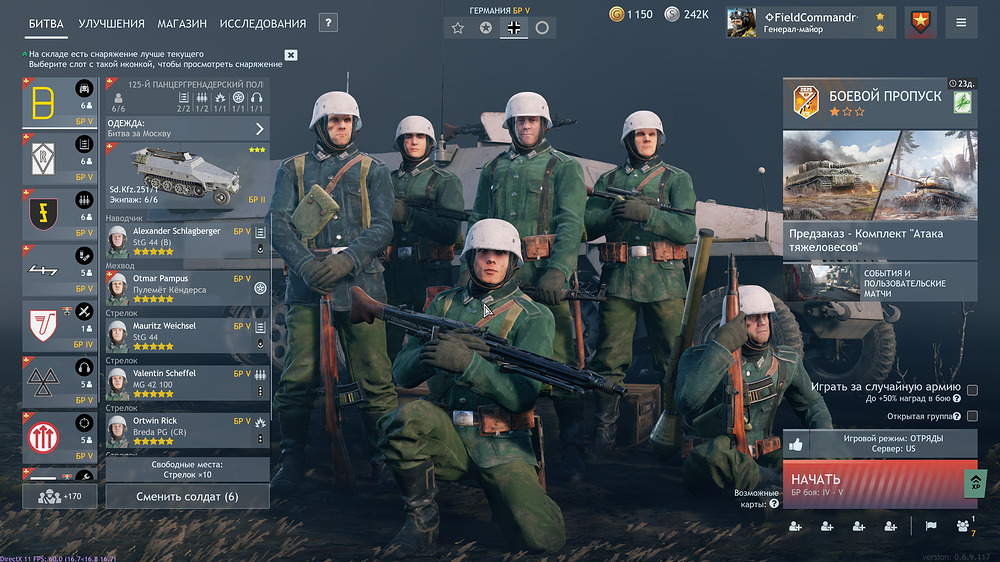Enable "Играть за случайную армию" checkbox

coord(972,390)
